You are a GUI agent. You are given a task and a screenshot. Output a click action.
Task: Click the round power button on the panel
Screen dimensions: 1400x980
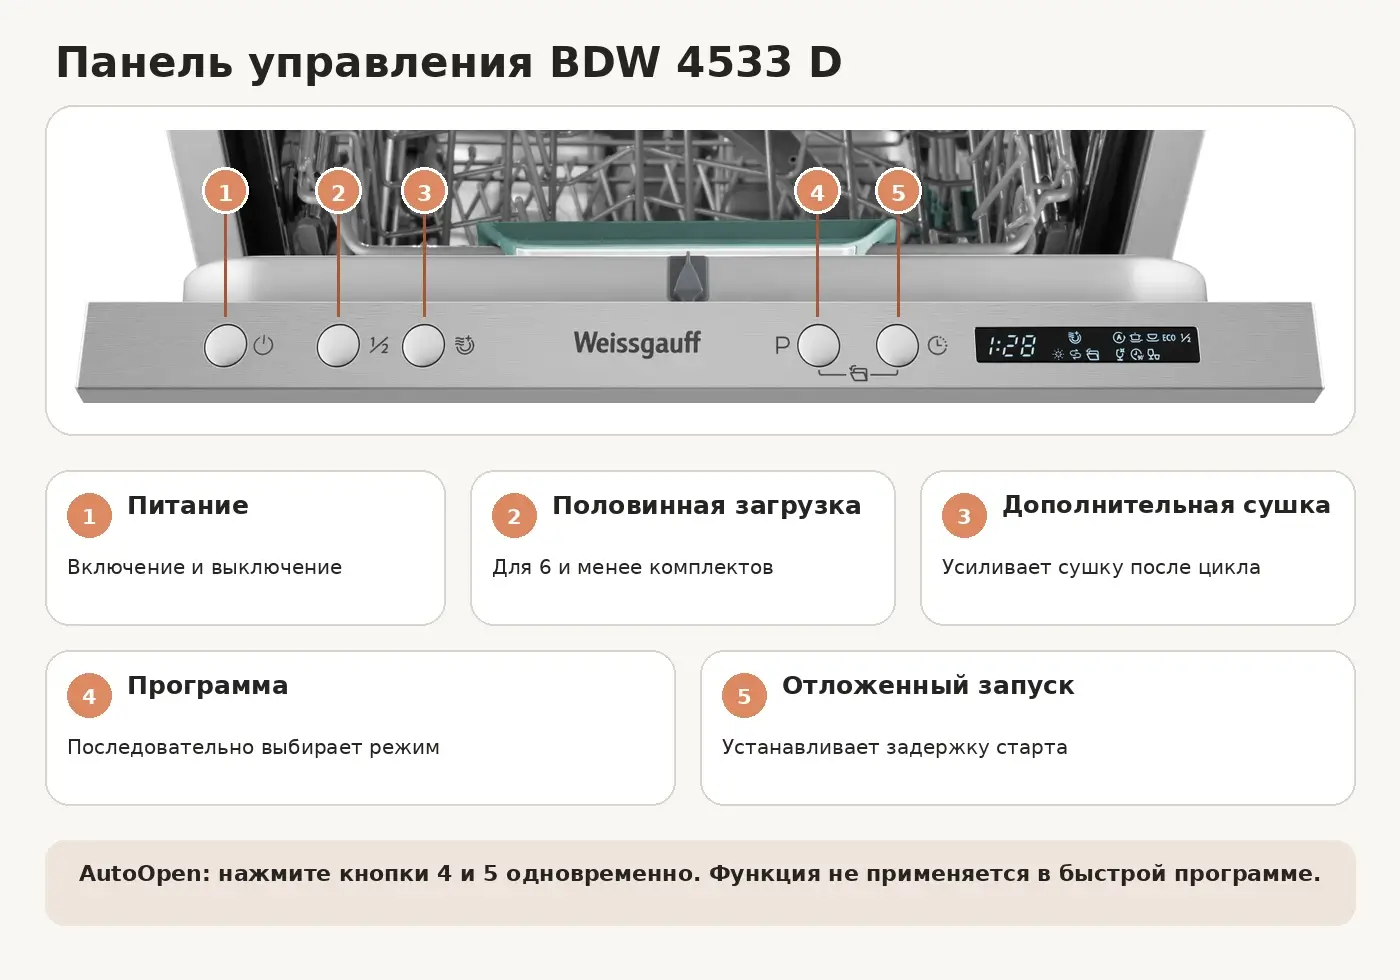[225, 345]
